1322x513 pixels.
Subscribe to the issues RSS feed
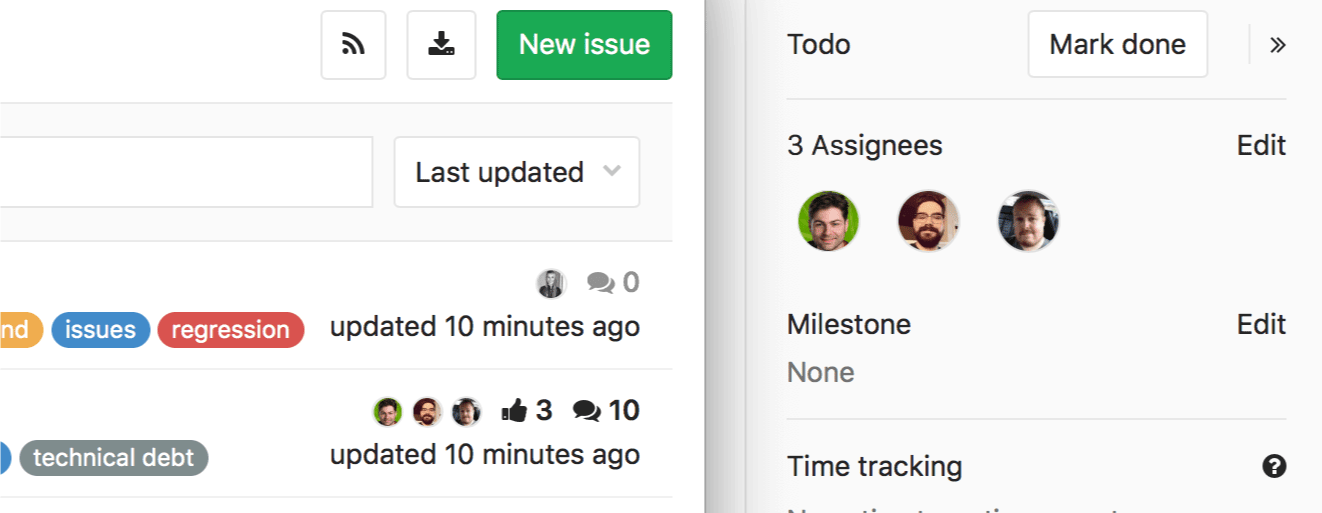tap(353, 45)
